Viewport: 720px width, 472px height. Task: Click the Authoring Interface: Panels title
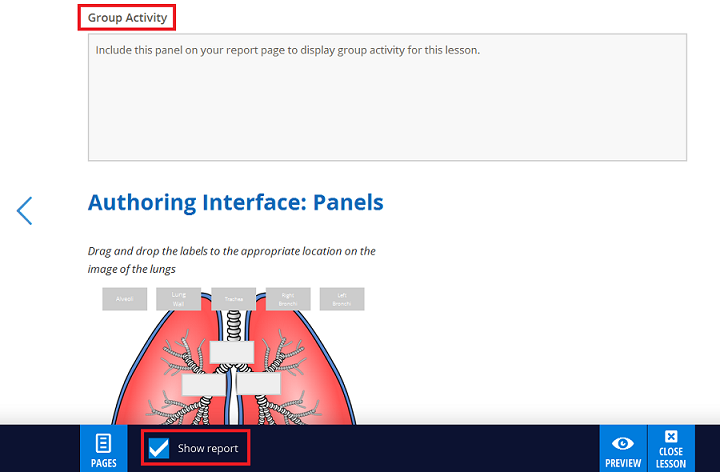pyautogui.click(x=235, y=202)
